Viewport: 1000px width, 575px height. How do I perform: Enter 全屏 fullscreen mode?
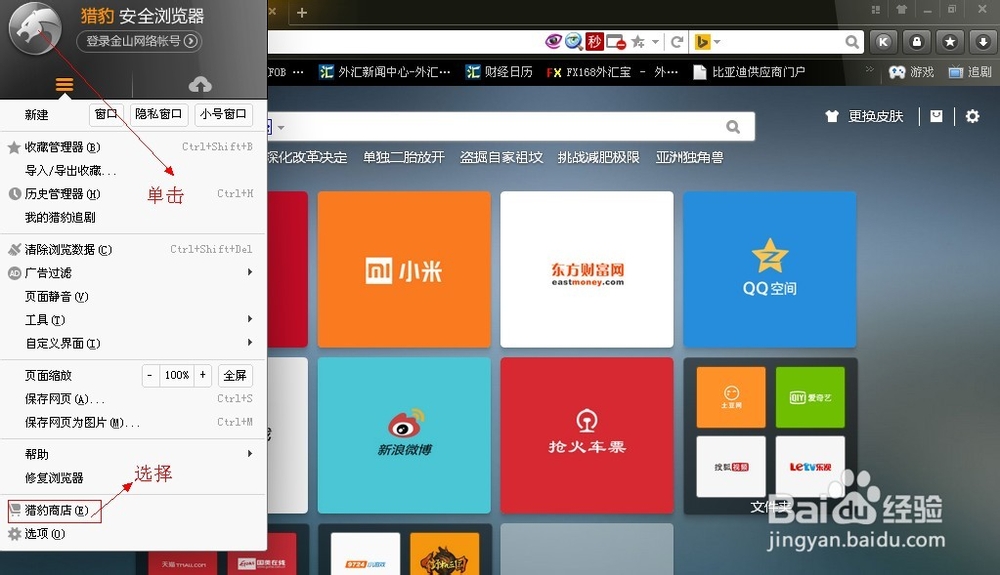(x=235, y=375)
